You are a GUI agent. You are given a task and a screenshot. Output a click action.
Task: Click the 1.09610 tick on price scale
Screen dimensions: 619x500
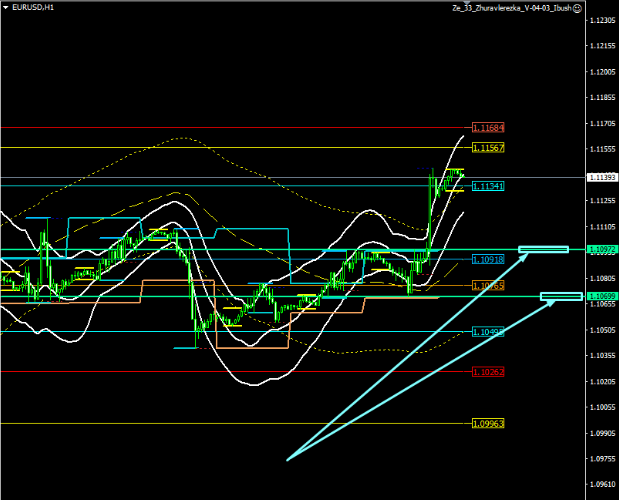[x=601, y=484]
